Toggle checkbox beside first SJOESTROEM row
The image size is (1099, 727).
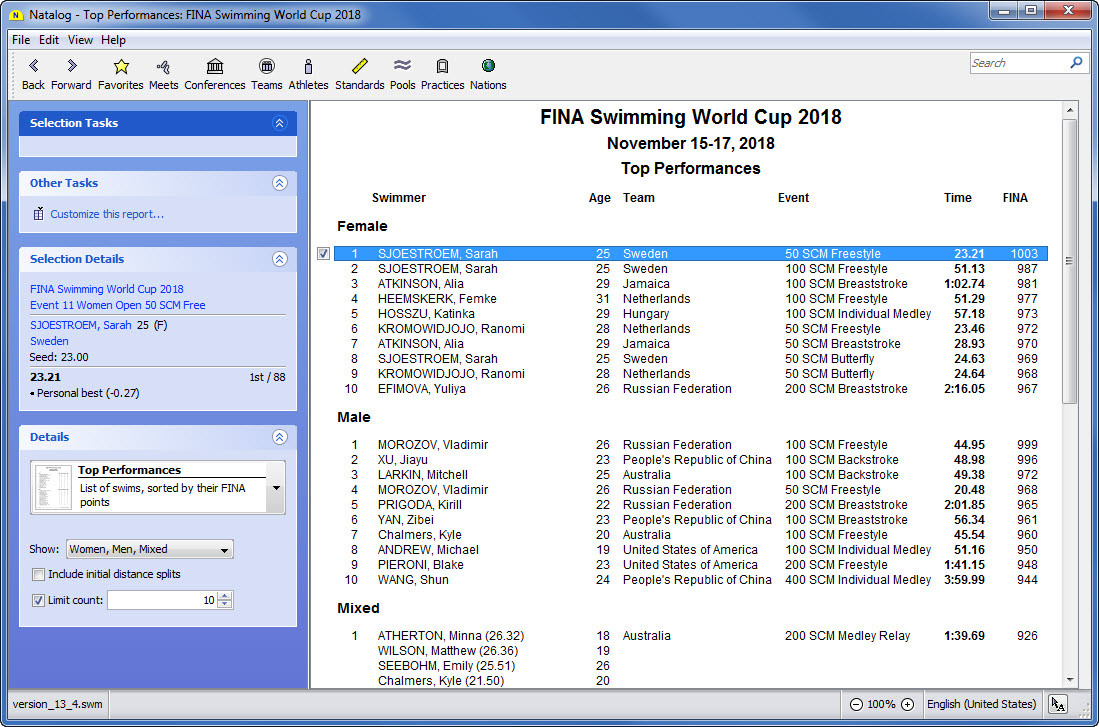pyautogui.click(x=323, y=254)
